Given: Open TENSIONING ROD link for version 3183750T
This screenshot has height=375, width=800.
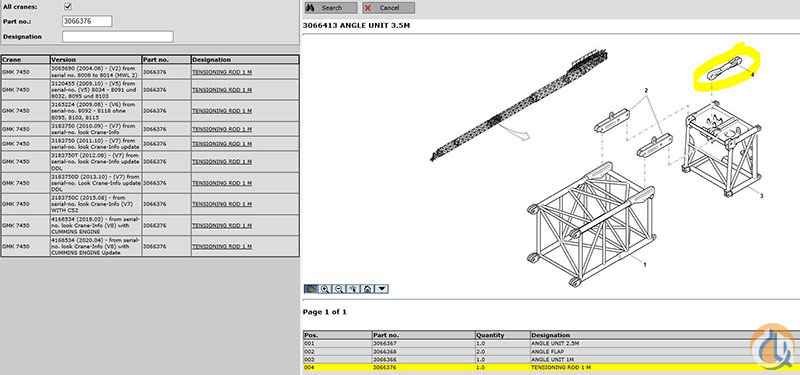Looking at the screenshot, I should [222, 161].
